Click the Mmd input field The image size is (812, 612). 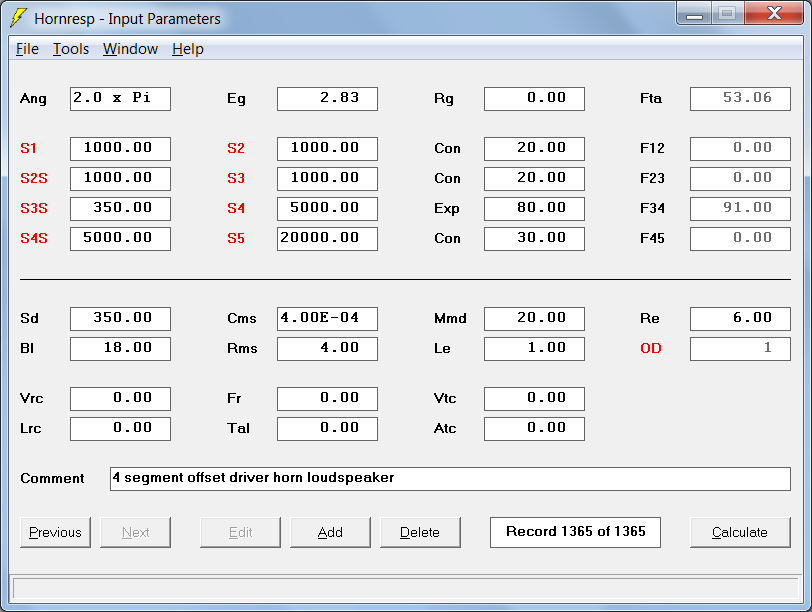tap(534, 318)
